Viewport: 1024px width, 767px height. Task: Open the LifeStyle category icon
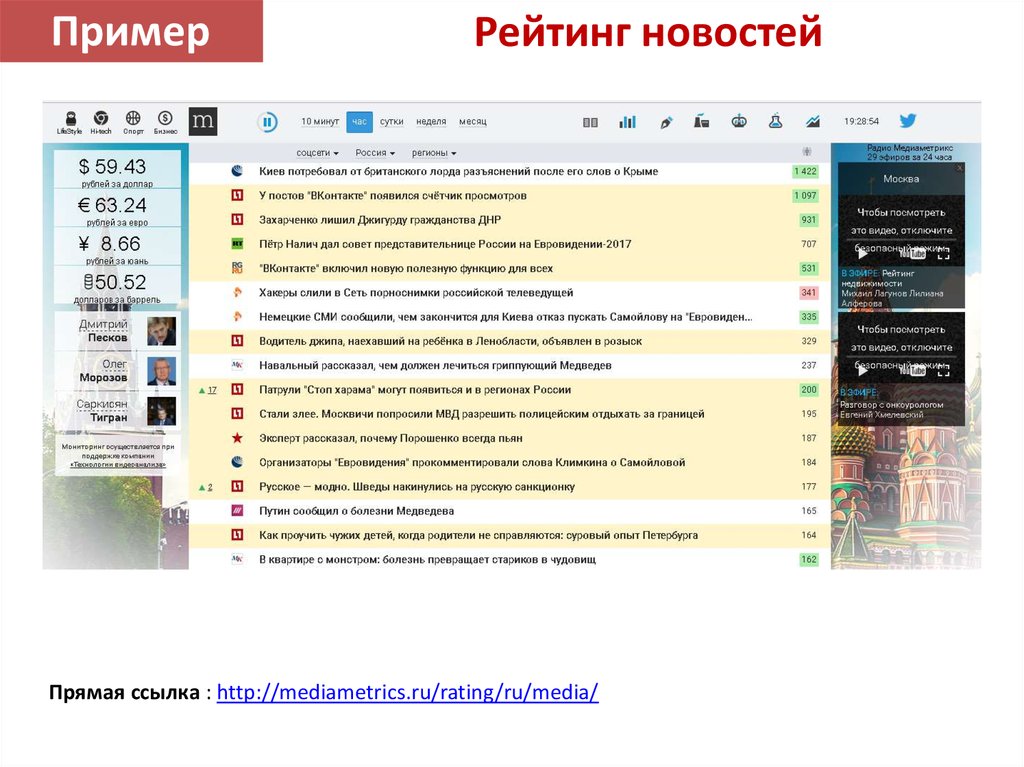70,120
